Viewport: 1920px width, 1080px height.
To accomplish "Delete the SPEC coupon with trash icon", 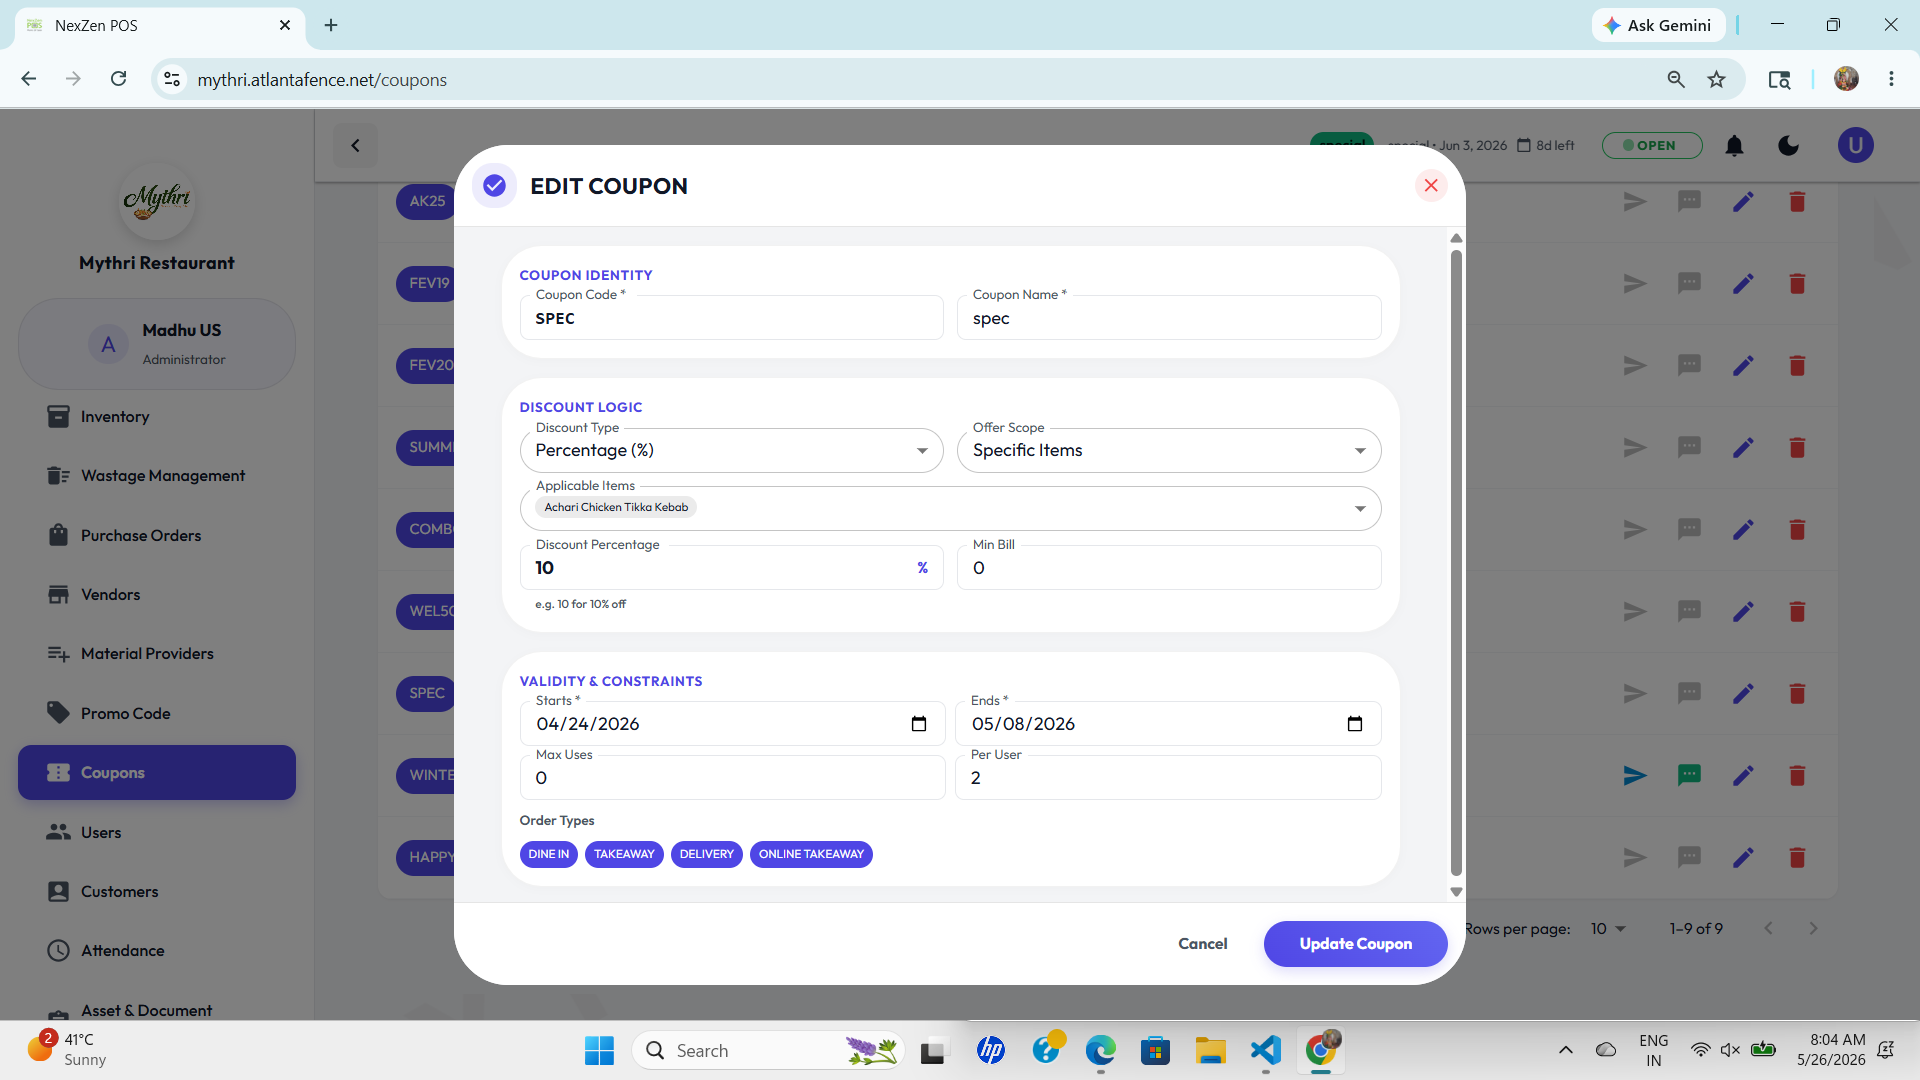I will click(x=1797, y=693).
